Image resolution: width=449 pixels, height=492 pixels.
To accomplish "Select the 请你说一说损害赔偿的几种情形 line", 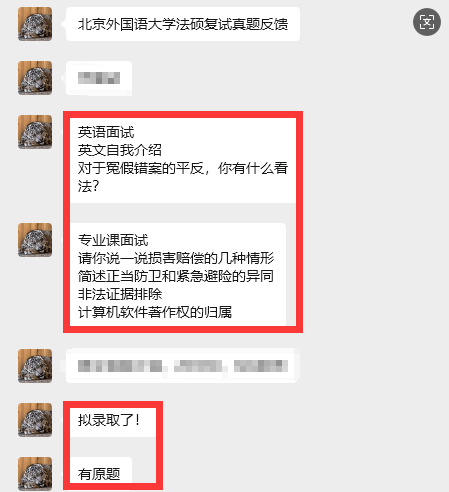I will [176, 258].
